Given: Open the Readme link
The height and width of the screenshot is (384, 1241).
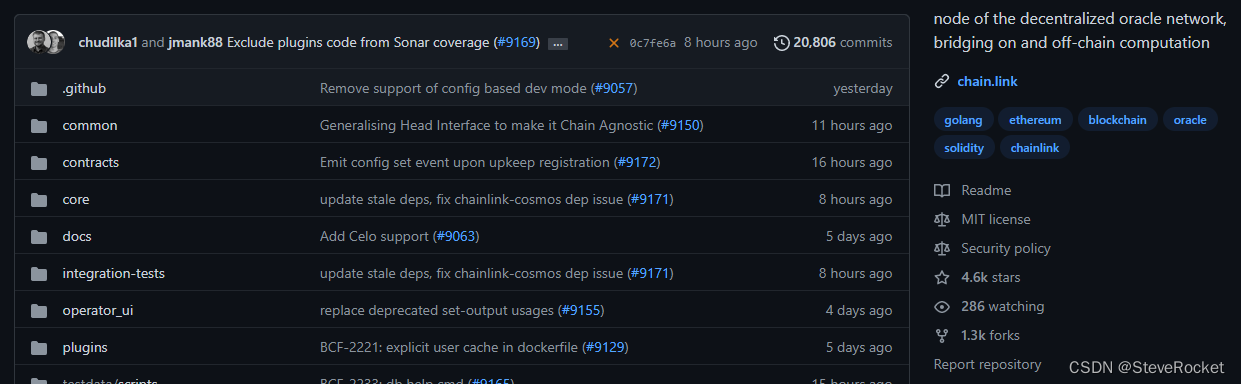Looking at the screenshot, I should click(986, 190).
